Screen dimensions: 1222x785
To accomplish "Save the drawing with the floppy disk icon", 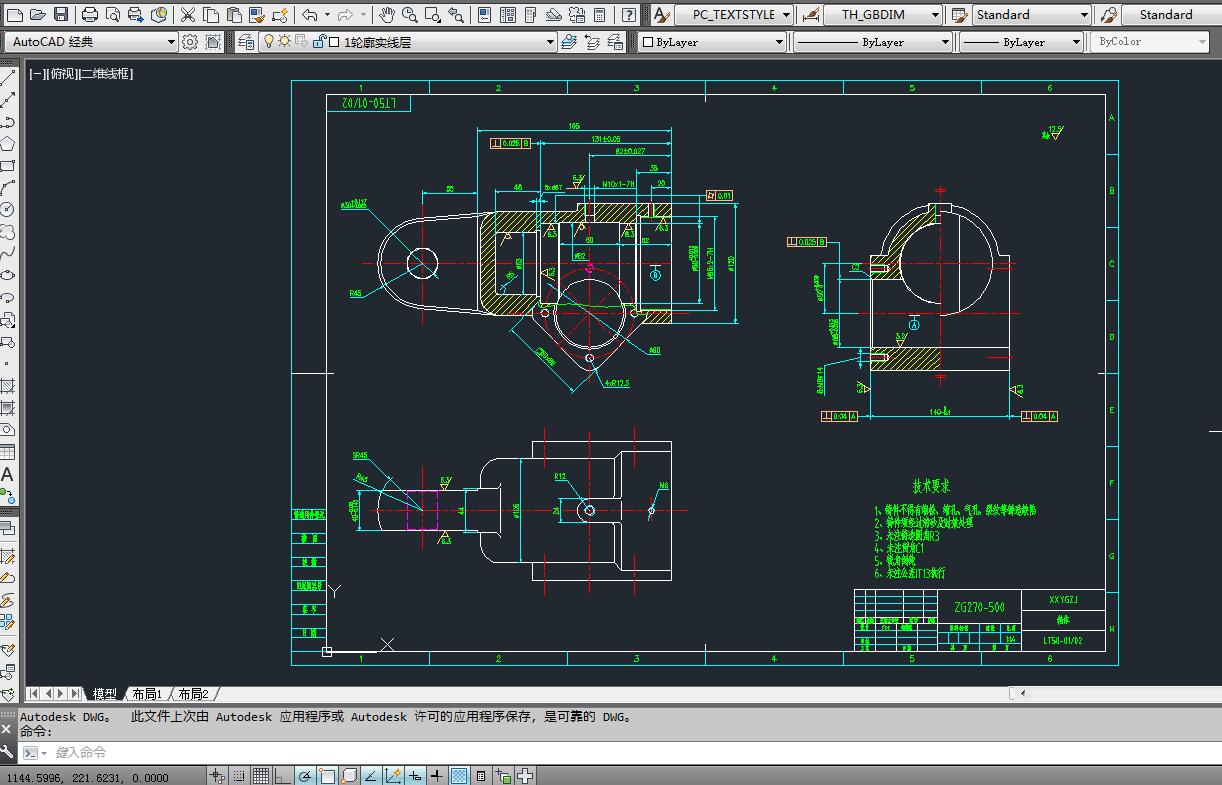I will click(x=61, y=14).
